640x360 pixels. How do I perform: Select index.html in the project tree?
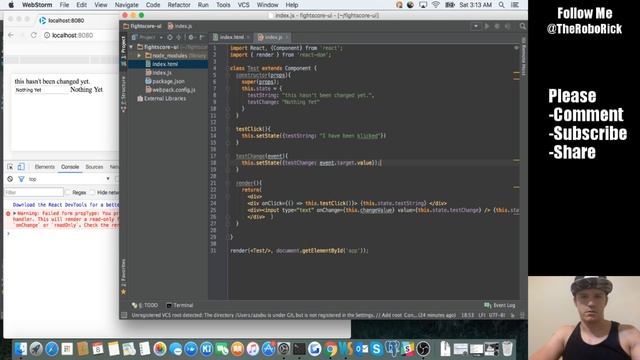pos(165,64)
